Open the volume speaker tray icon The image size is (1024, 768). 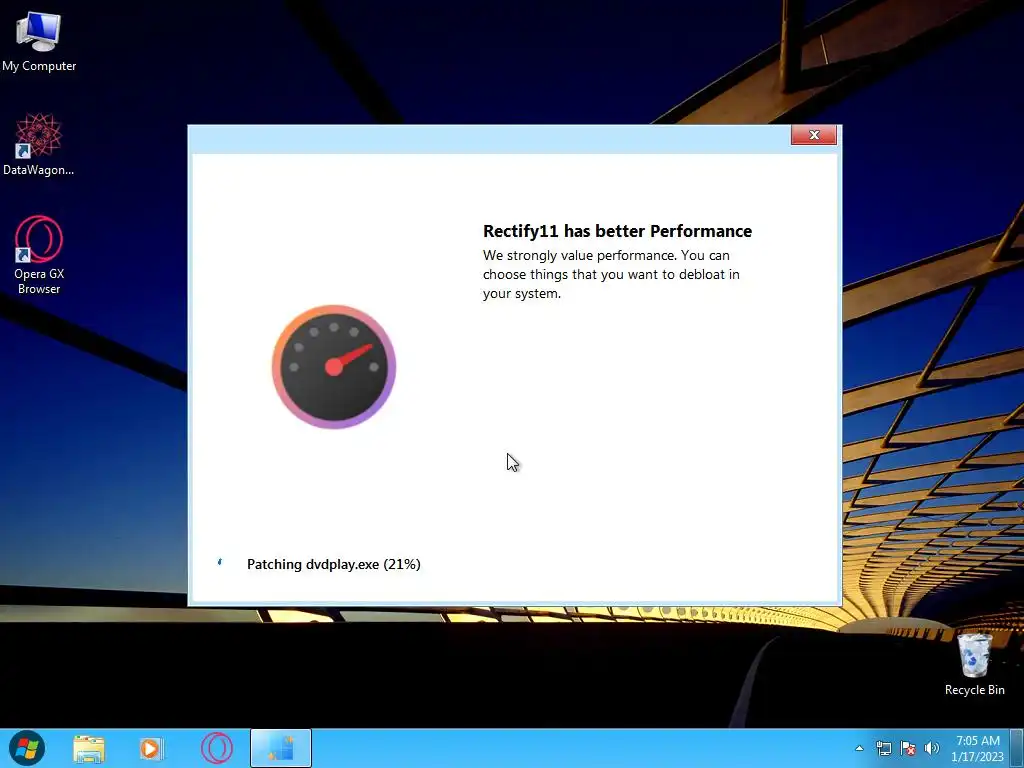932,748
